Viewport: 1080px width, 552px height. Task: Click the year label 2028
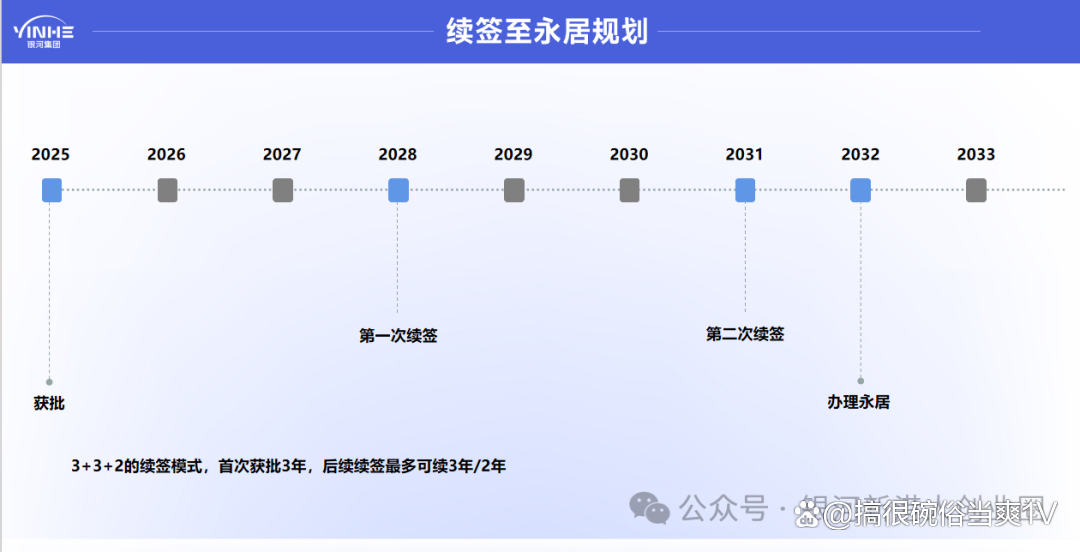click(397, 154)
